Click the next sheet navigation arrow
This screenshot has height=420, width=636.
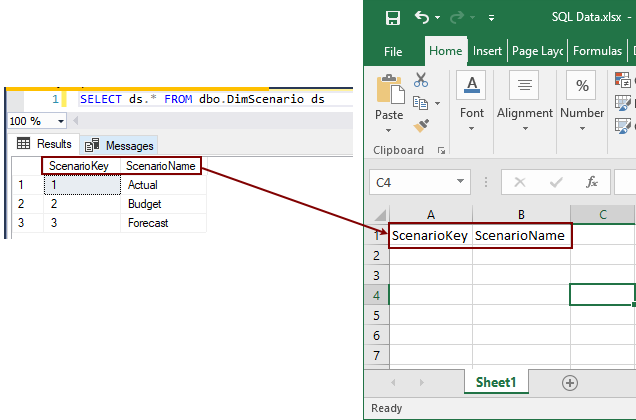pyautogui.click(x=421, y=382)
